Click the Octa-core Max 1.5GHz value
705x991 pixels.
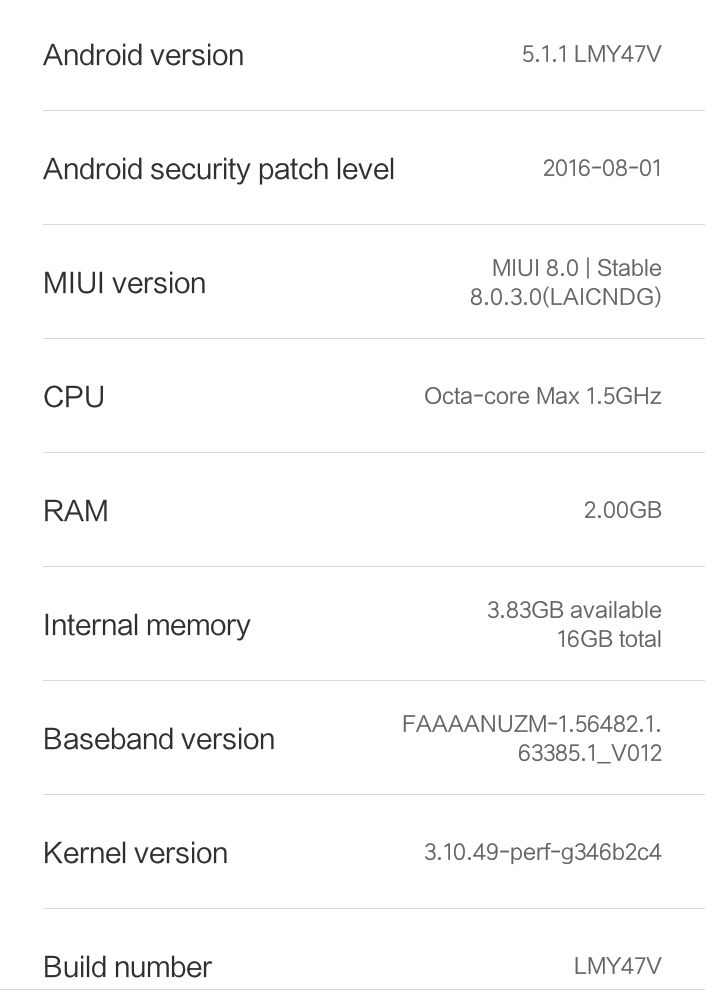click(x=542, y=396)
